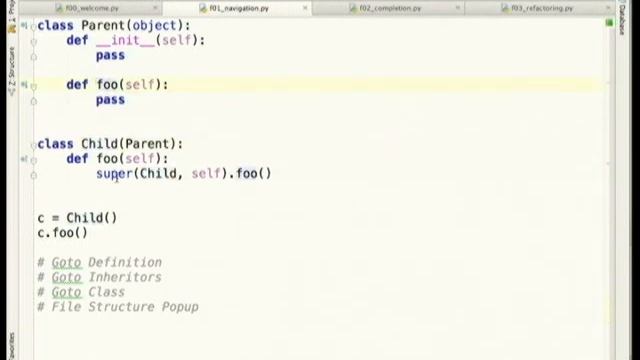Click the 'object' base class name

coord(154,26)
